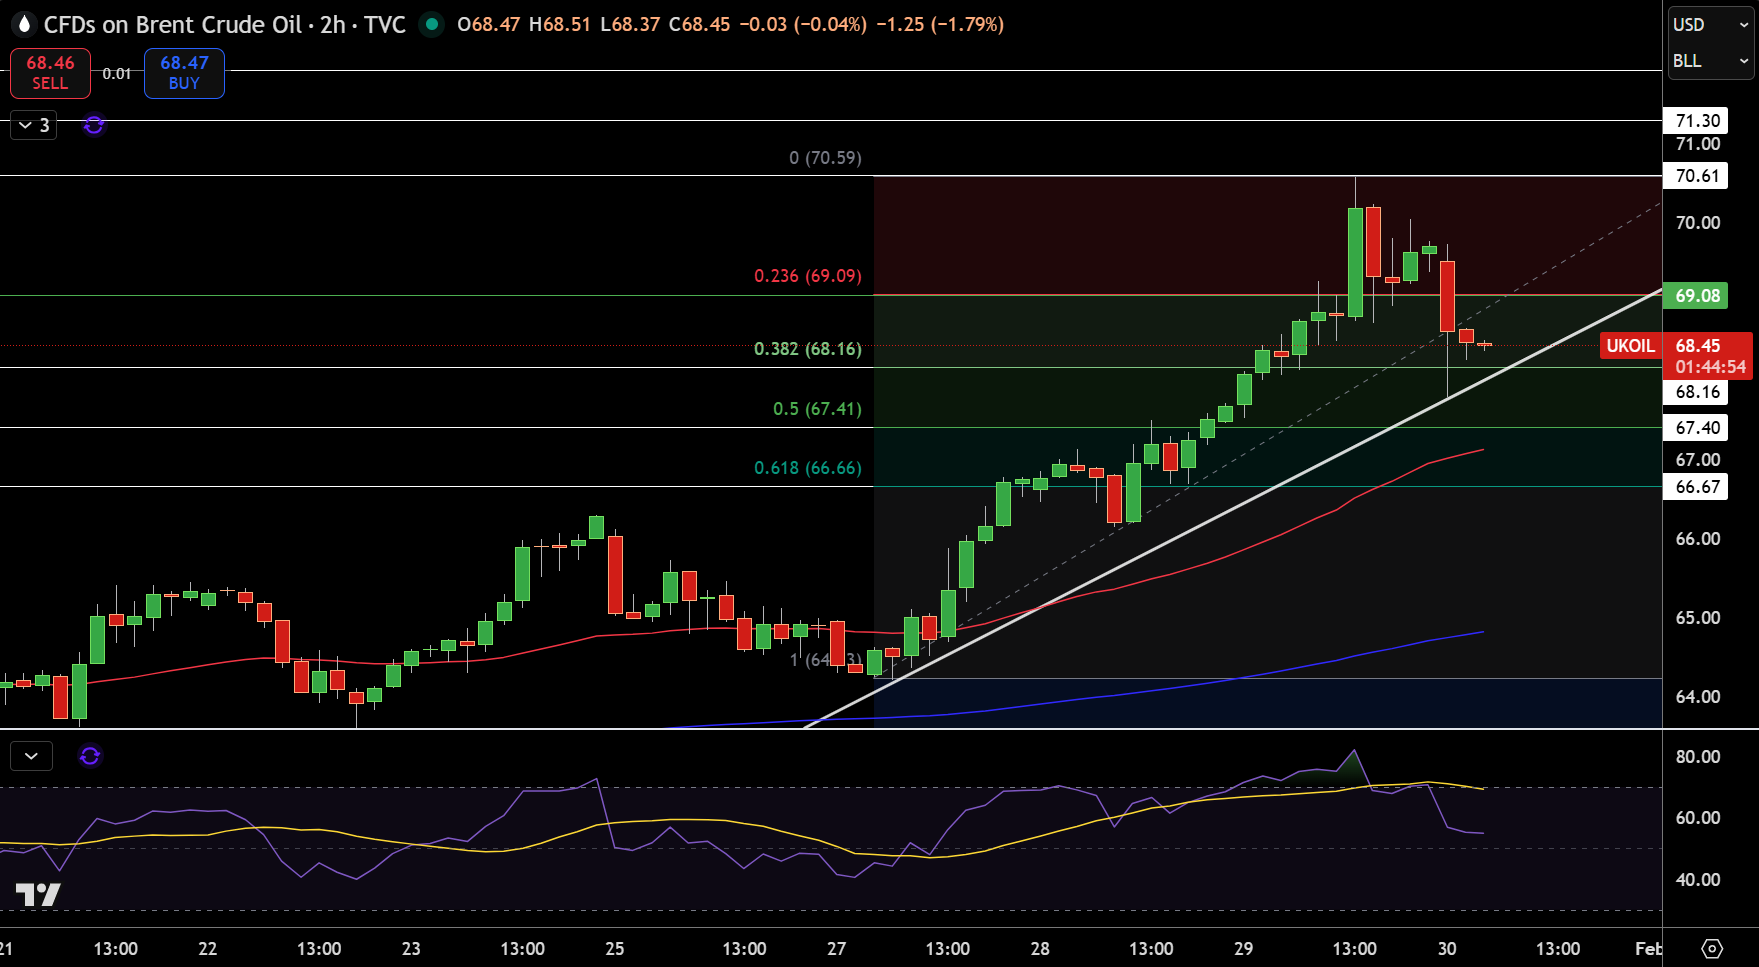Click the UKOIL price label tag
Image resolution: width=1759 pixels, height=967 pixels.
(x=1630, y=346)
